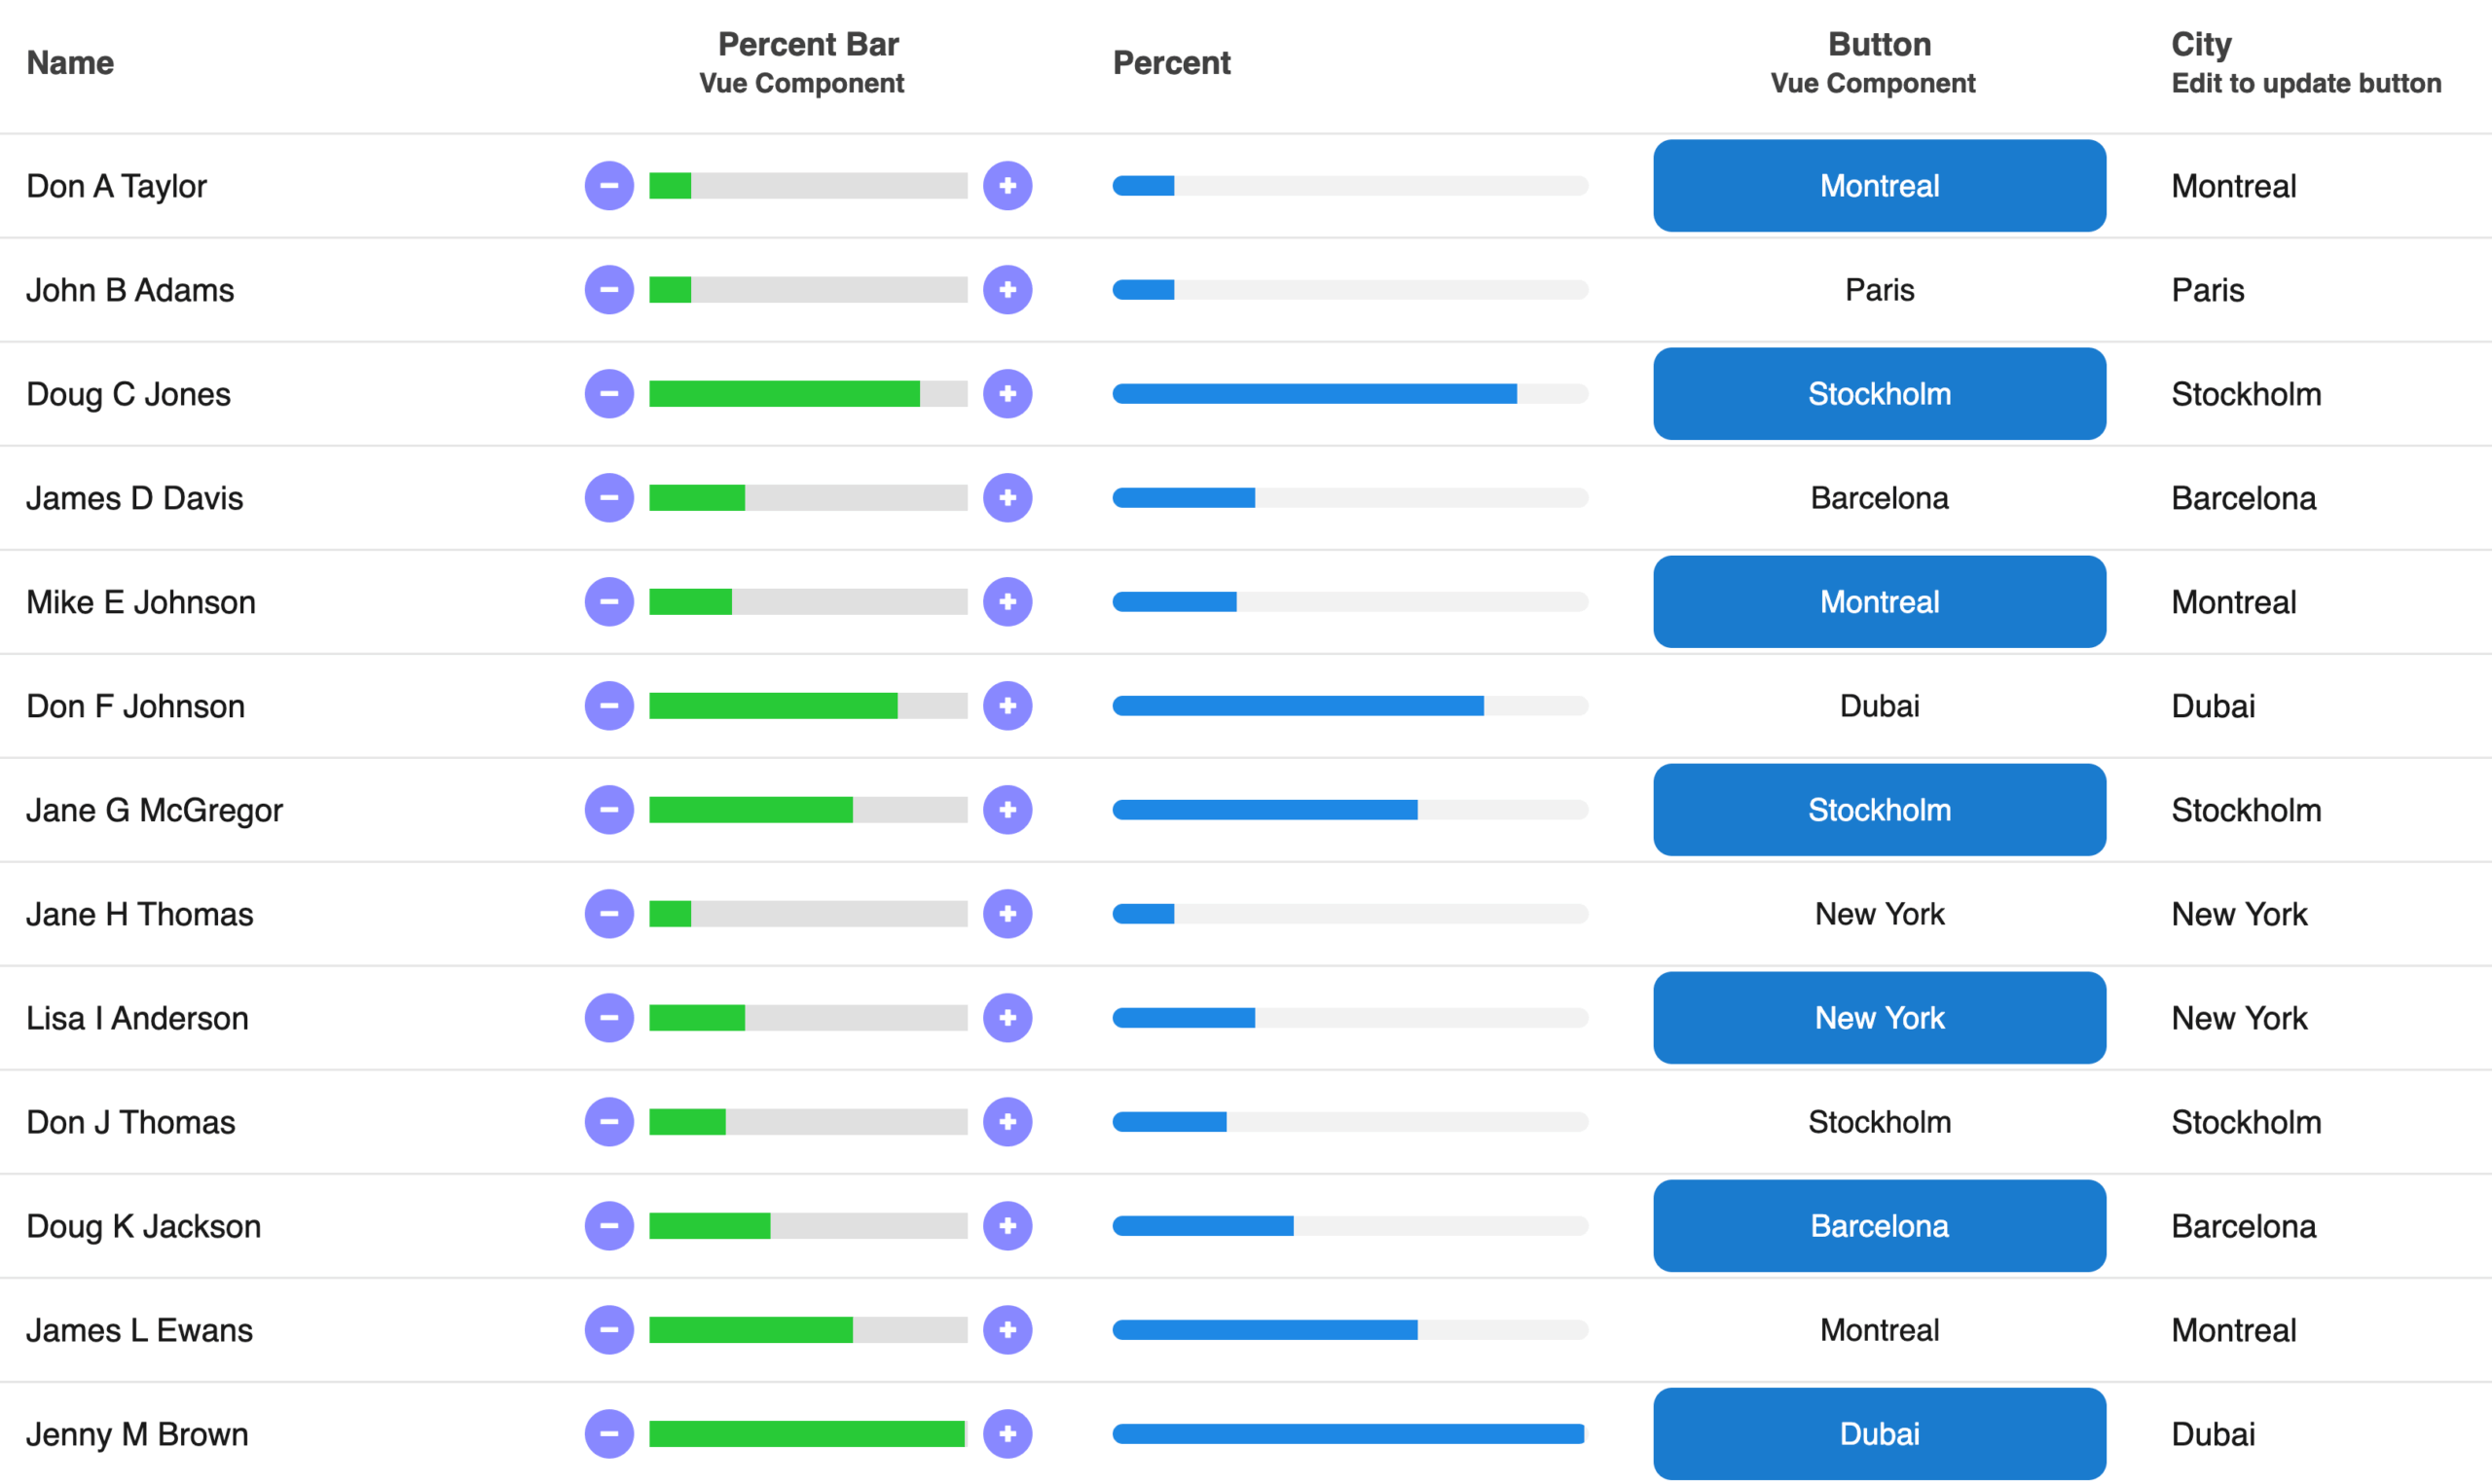Decrease the percent for Jenny M Brown
The width and height of the screenshot is (2492, 1484).
pyautogui.click(x=609, y=1434)
